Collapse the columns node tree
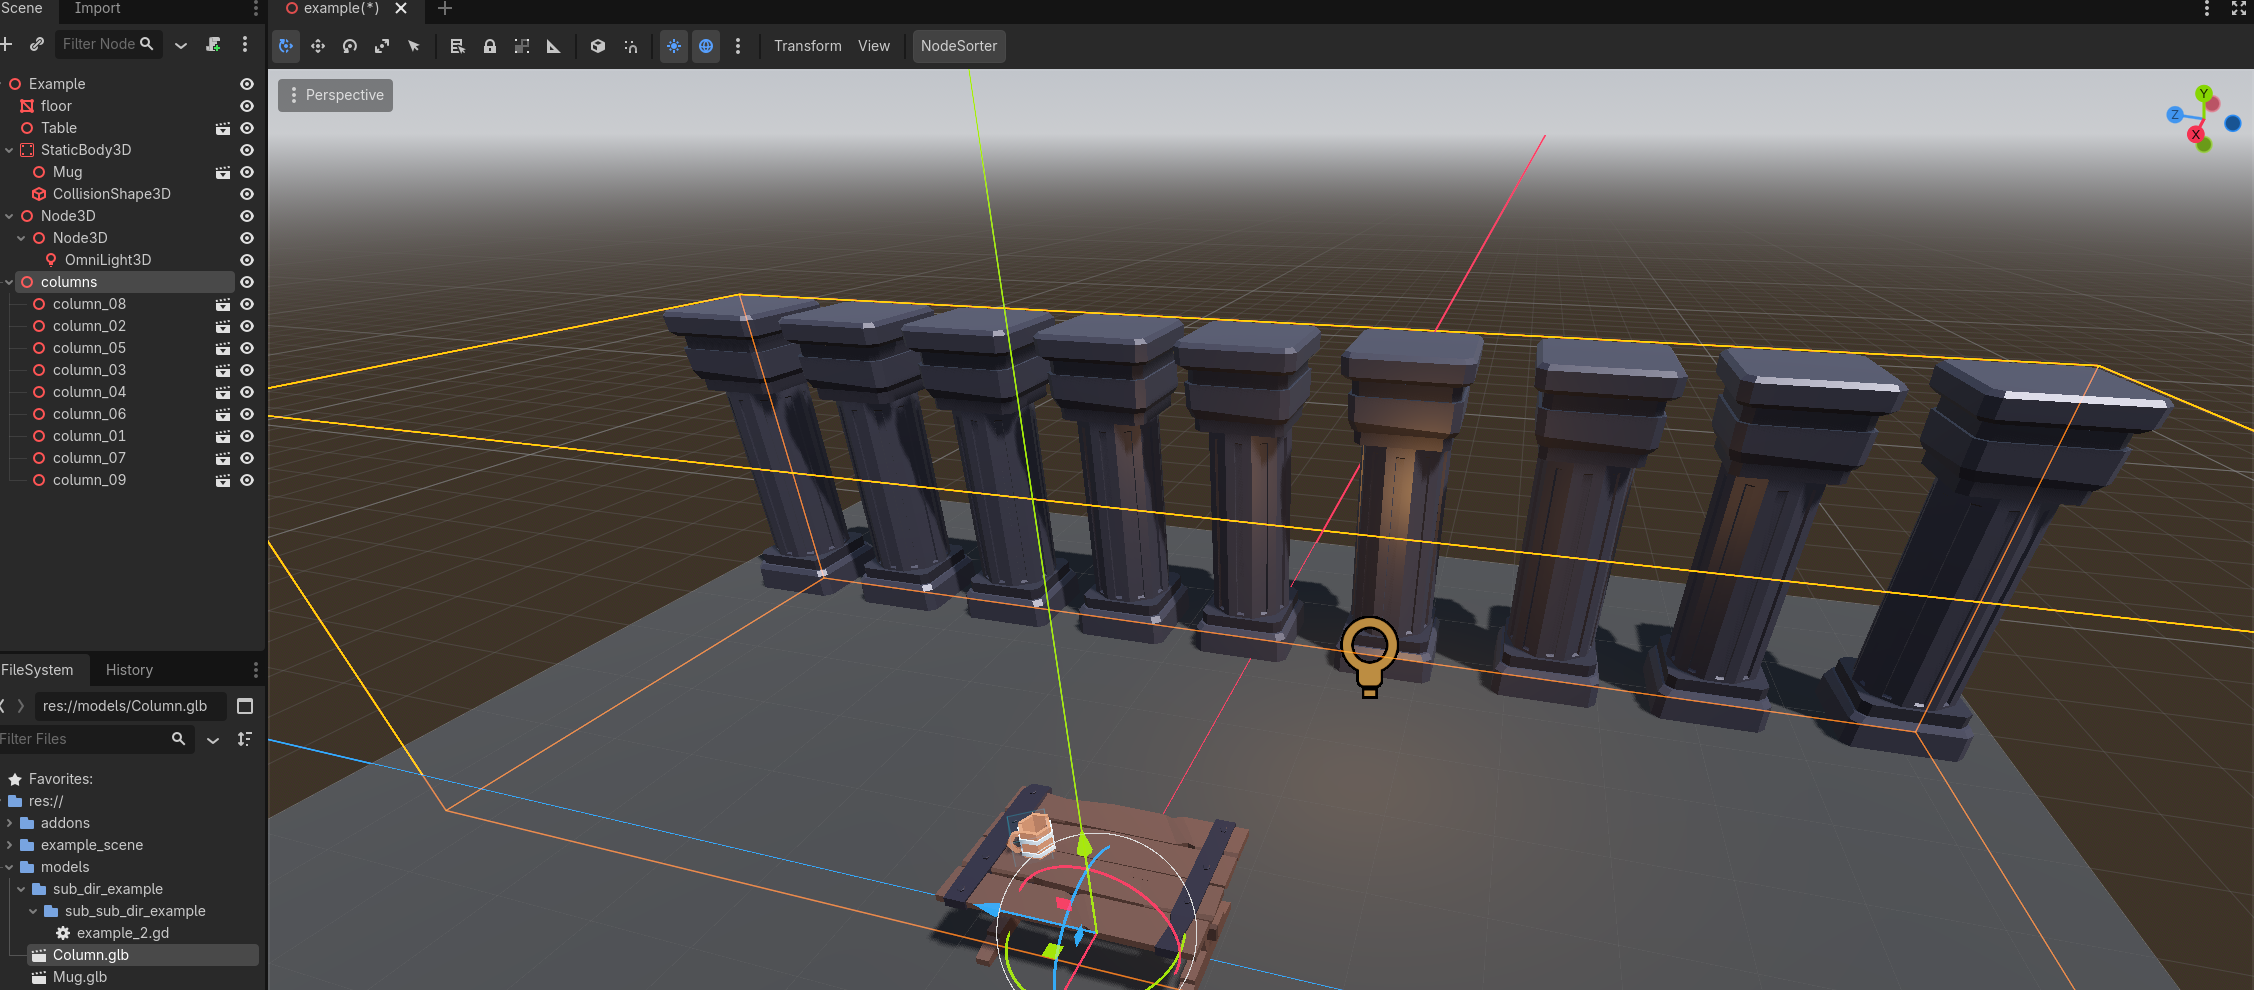 point(10,282)
